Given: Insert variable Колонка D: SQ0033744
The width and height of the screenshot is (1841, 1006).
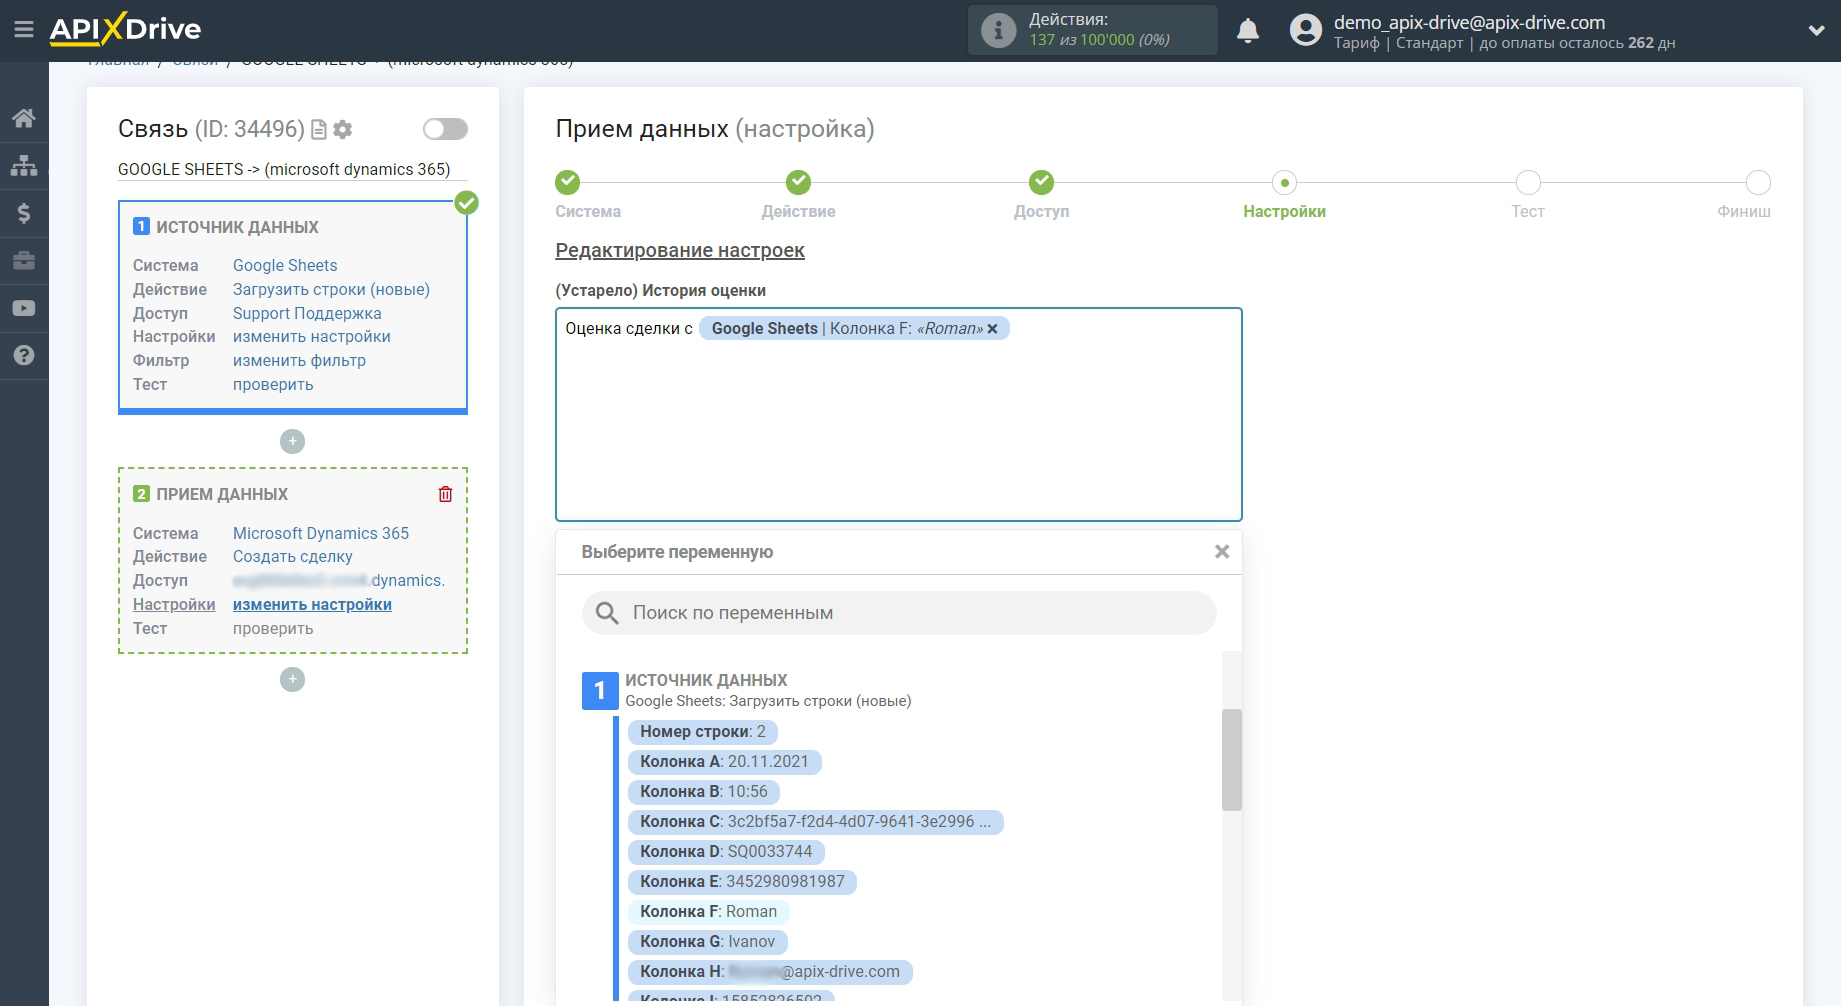Looking at the screenshot, I should coord(726,852).
